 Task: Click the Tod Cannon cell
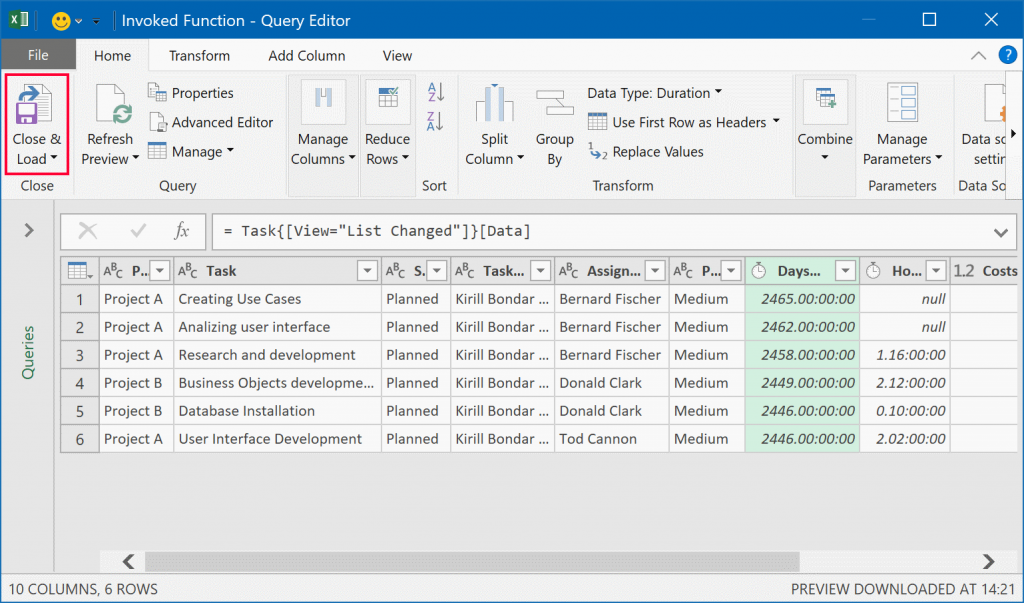(611, 439)
